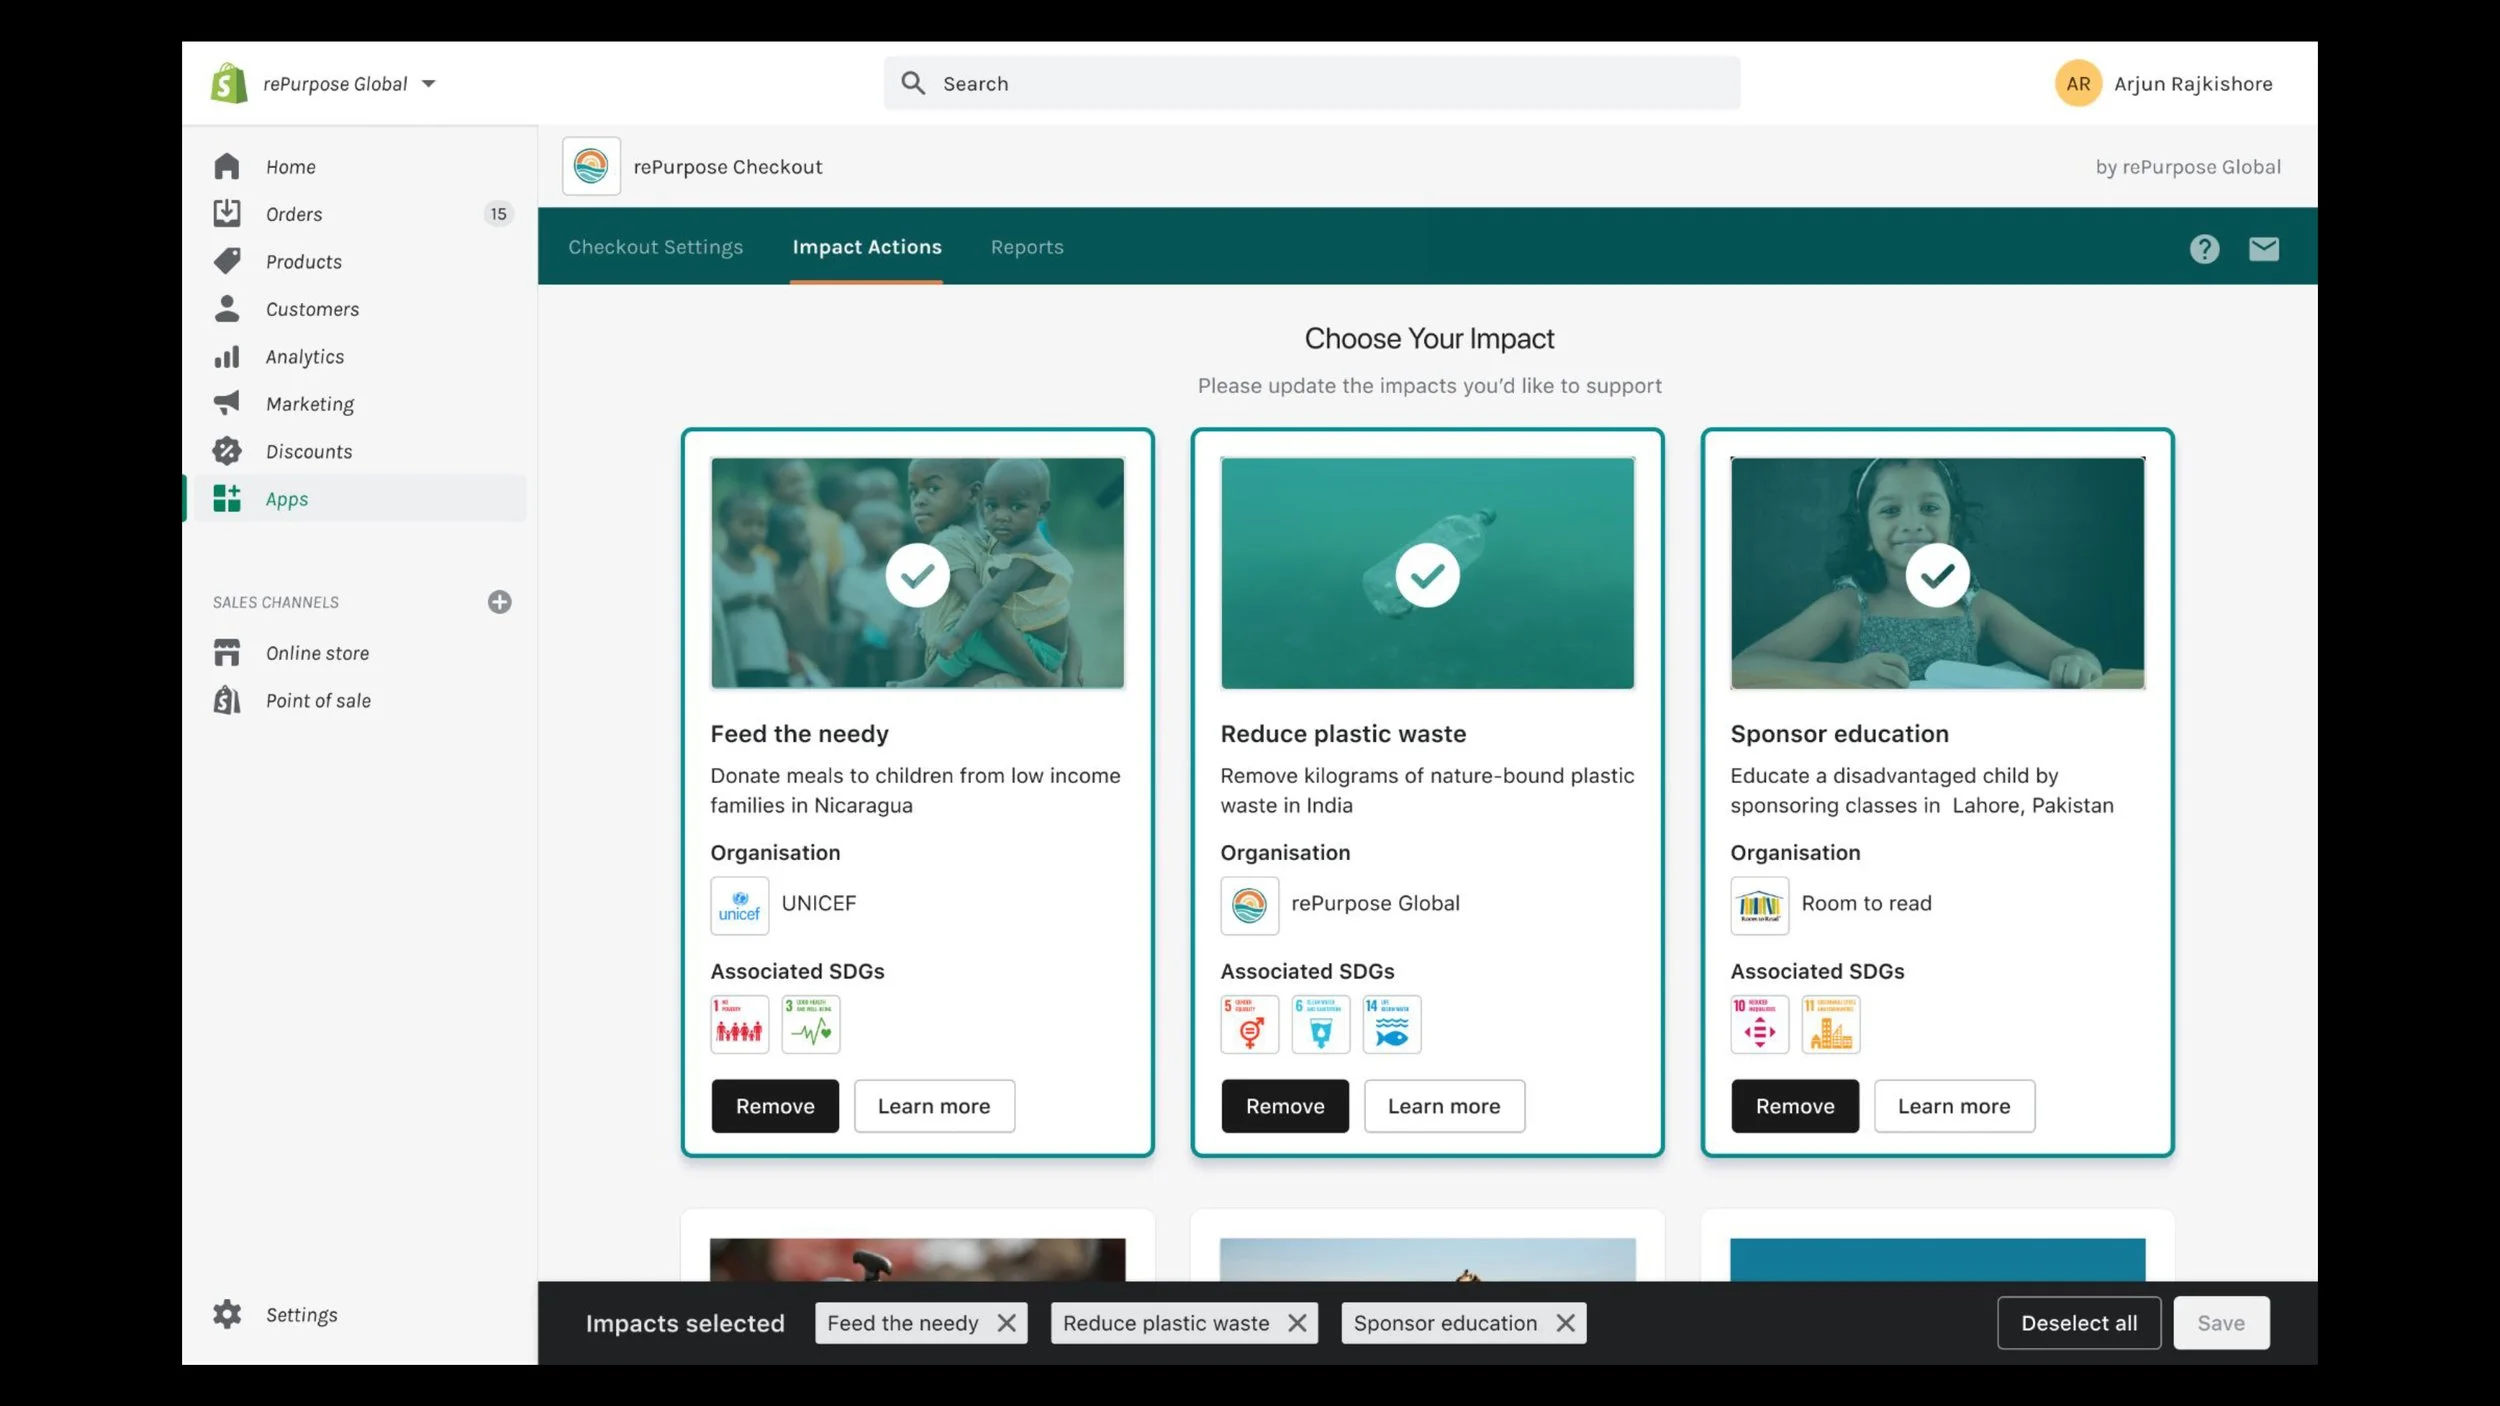Add a sales channel with plus icon
The height and width of the screenshot is (1406, 2500).
pos(499,602)
